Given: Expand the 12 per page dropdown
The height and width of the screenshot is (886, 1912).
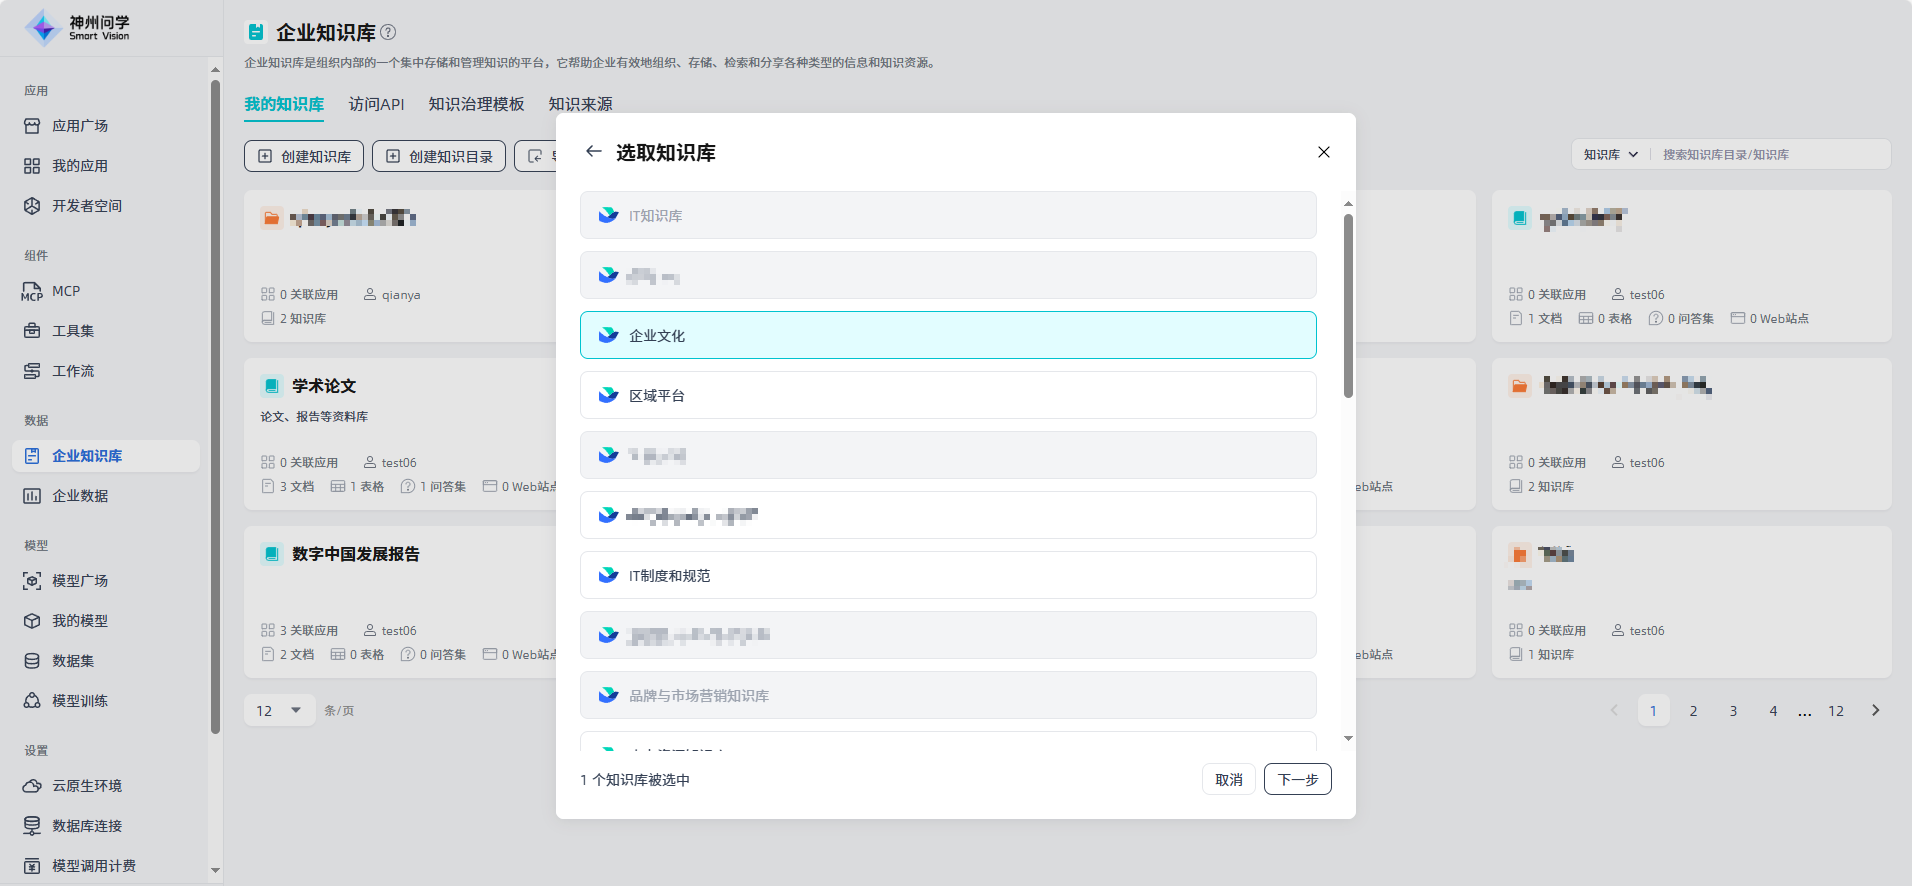Looking at the screenshot, I should pos(279,711).
